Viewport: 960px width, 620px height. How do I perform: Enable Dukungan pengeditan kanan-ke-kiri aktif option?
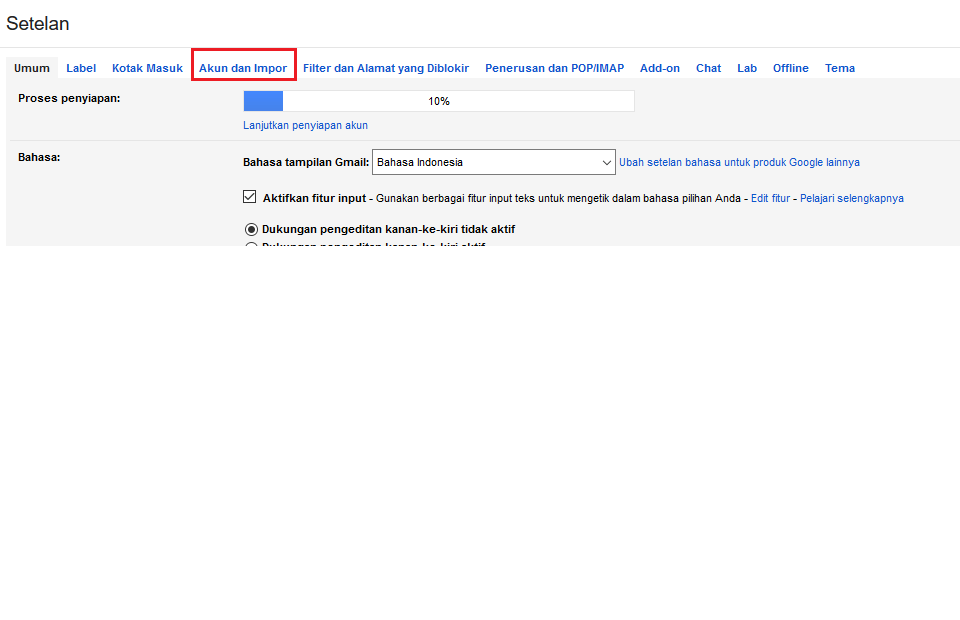tap(252, 247)
